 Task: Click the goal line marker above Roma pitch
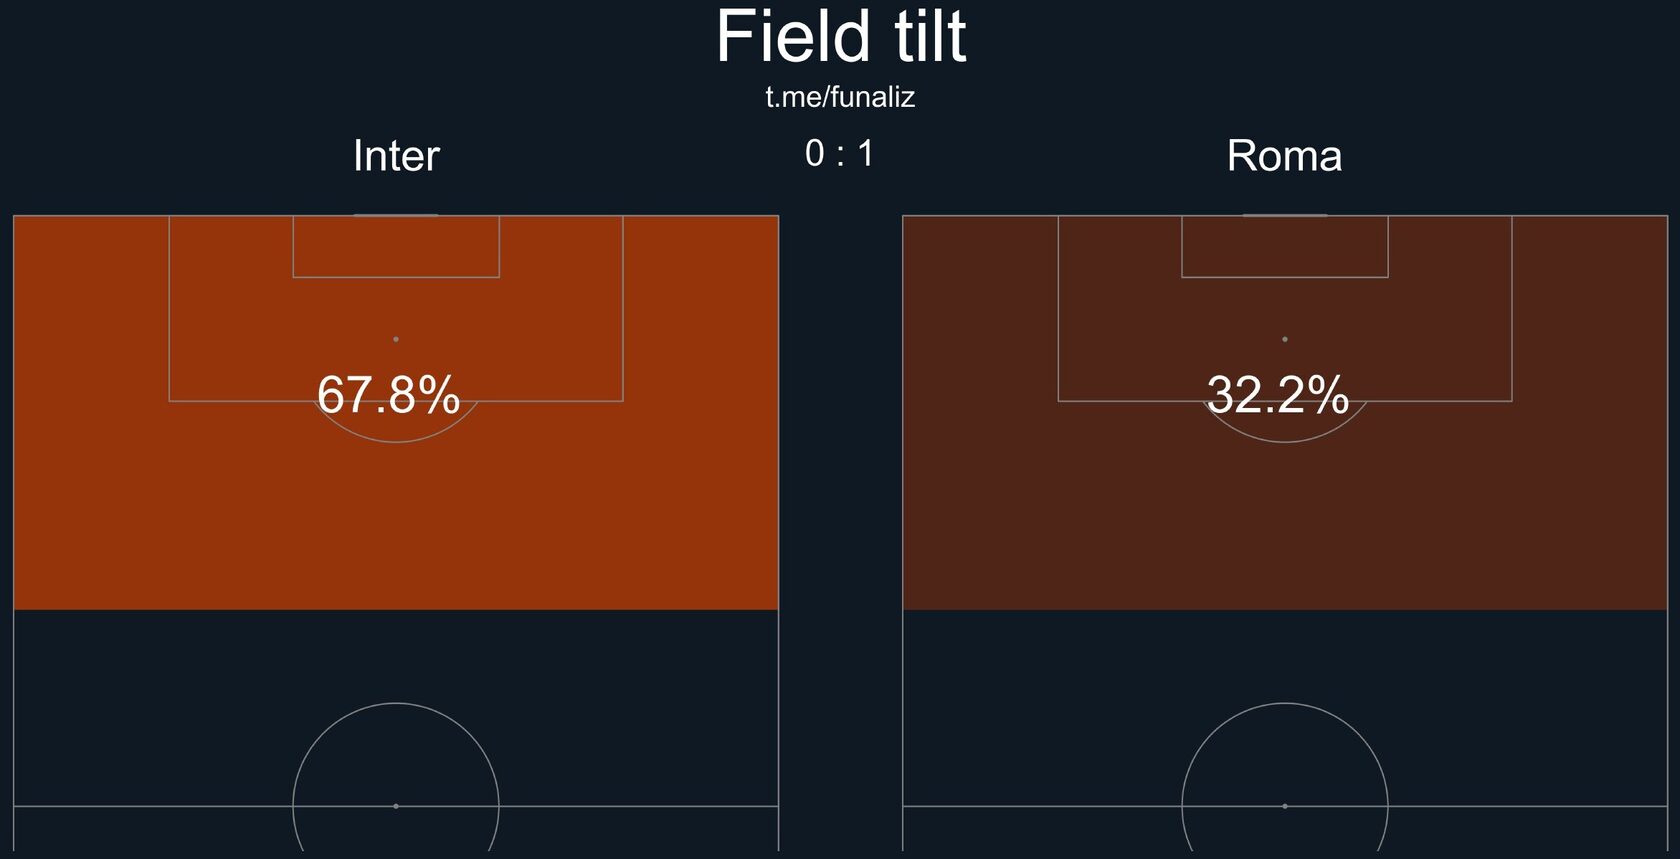coord(1285,214)
